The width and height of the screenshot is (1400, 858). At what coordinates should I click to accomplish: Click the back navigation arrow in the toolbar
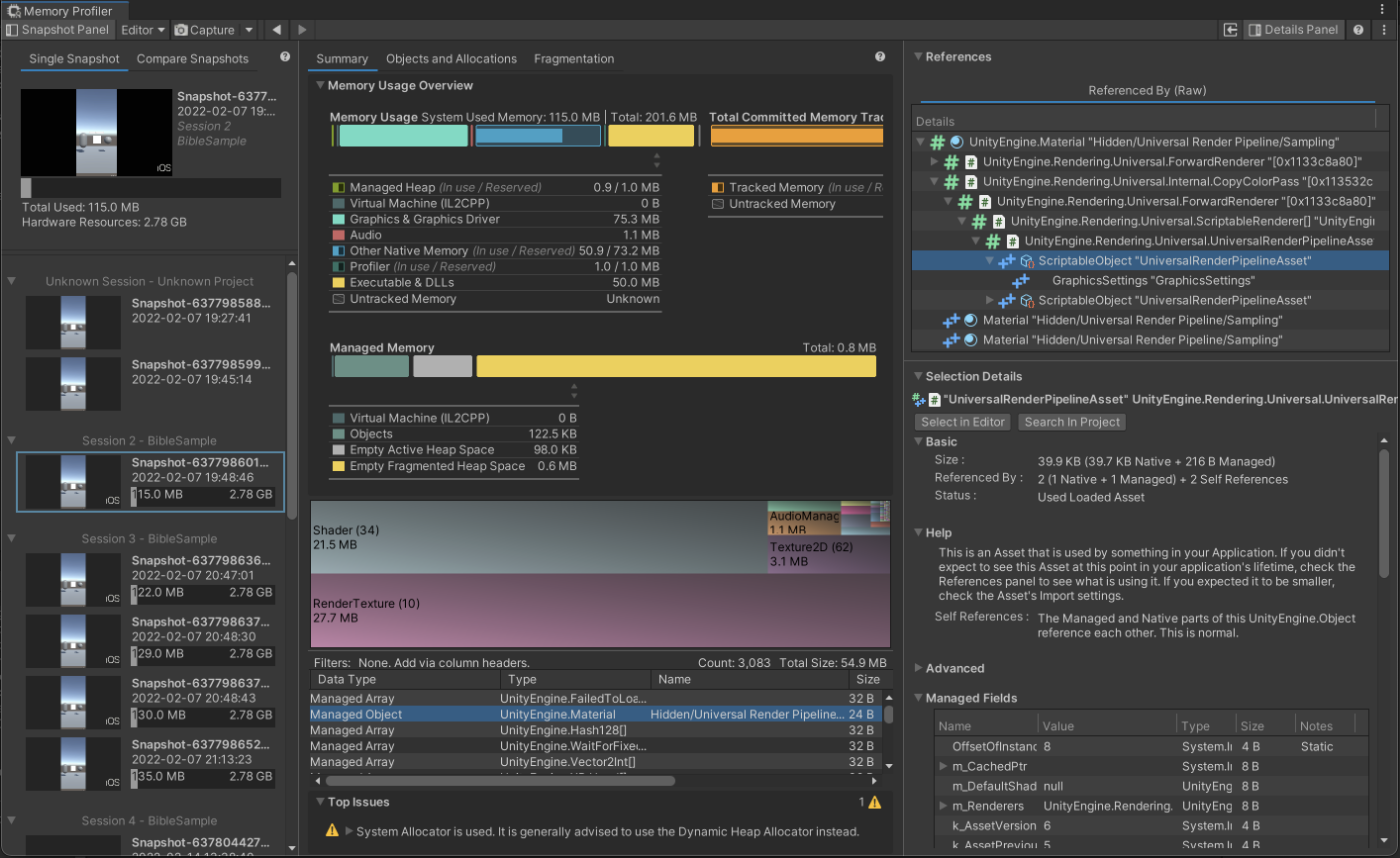[x=276, y=29]
